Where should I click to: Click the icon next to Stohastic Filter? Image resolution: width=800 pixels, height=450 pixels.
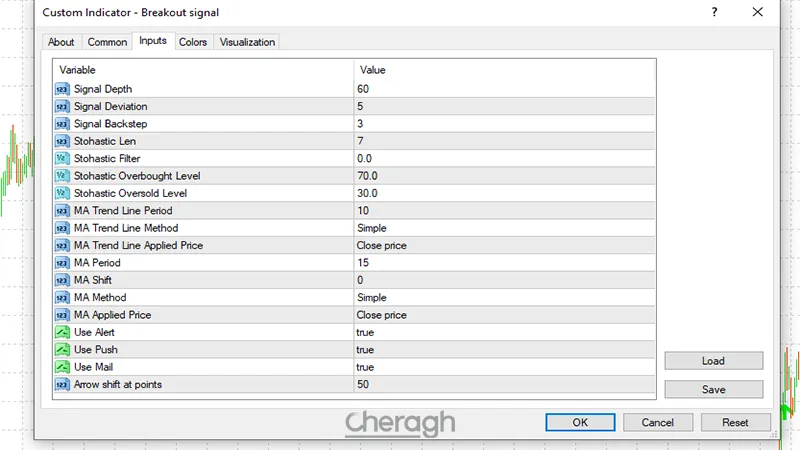pyautogui.click(x=63, y=158)
